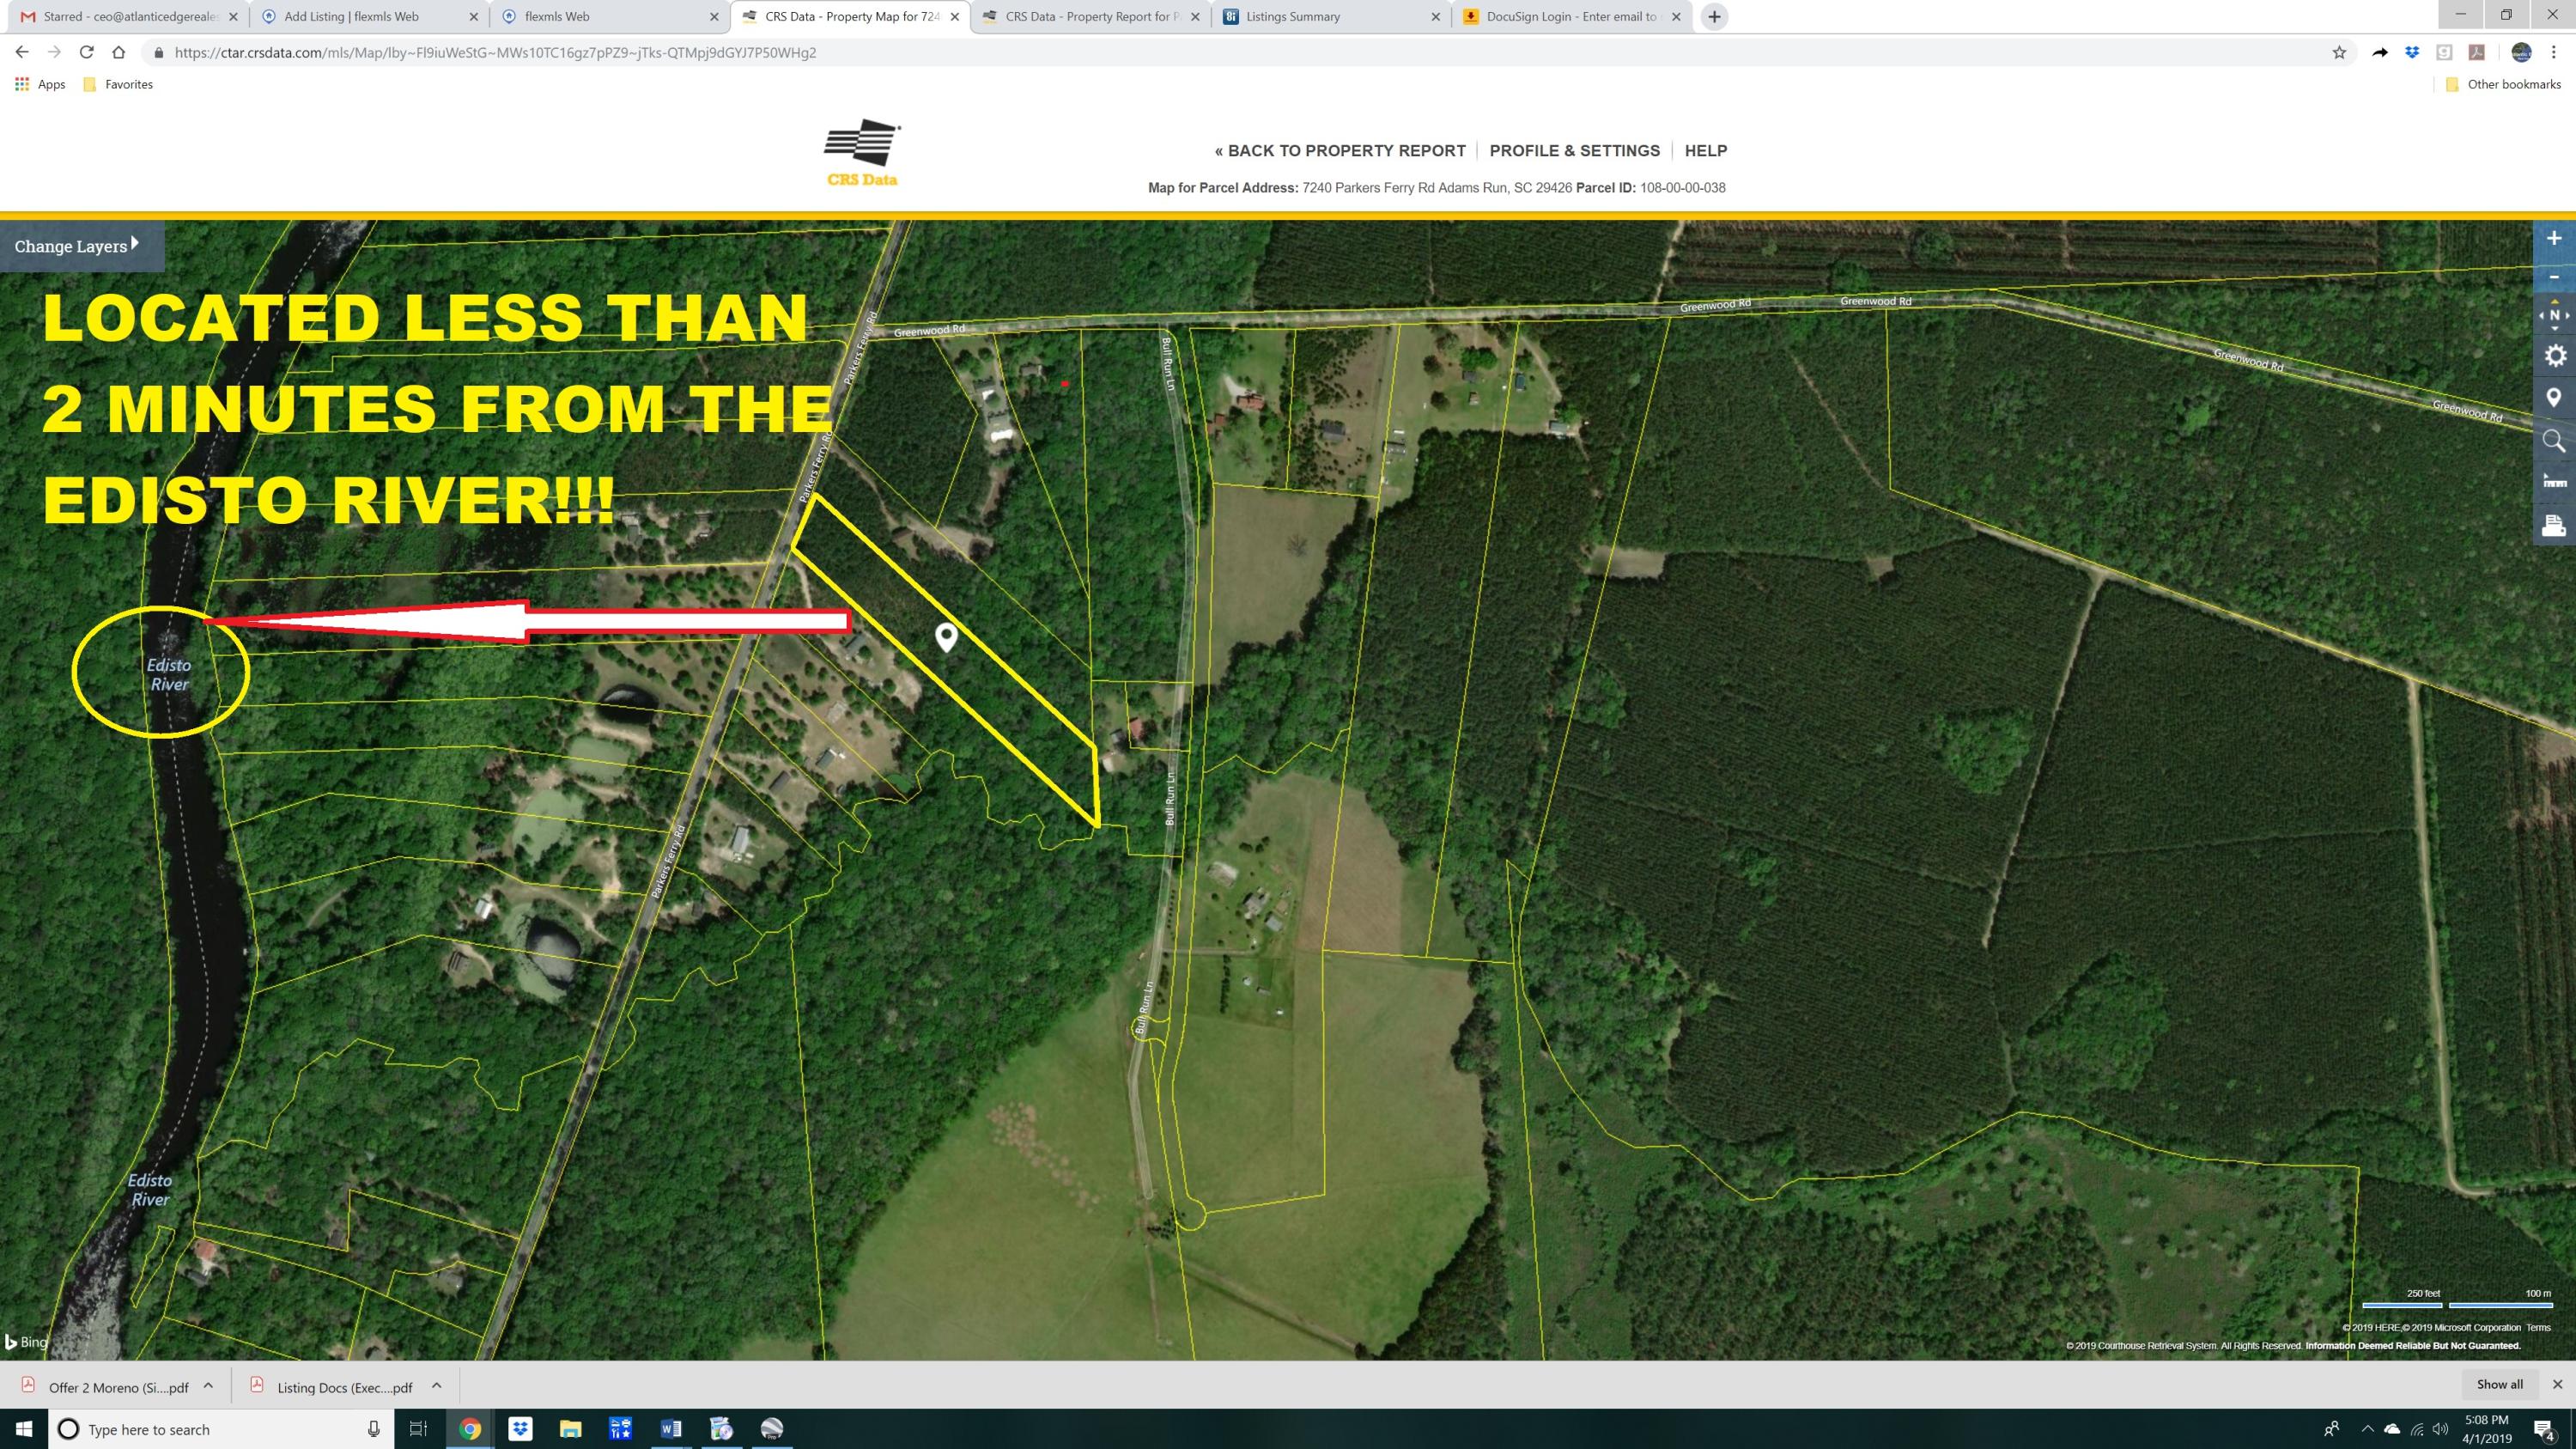
Task: Switch to the DocuSign Login tab
Action: coord(1572,16)
